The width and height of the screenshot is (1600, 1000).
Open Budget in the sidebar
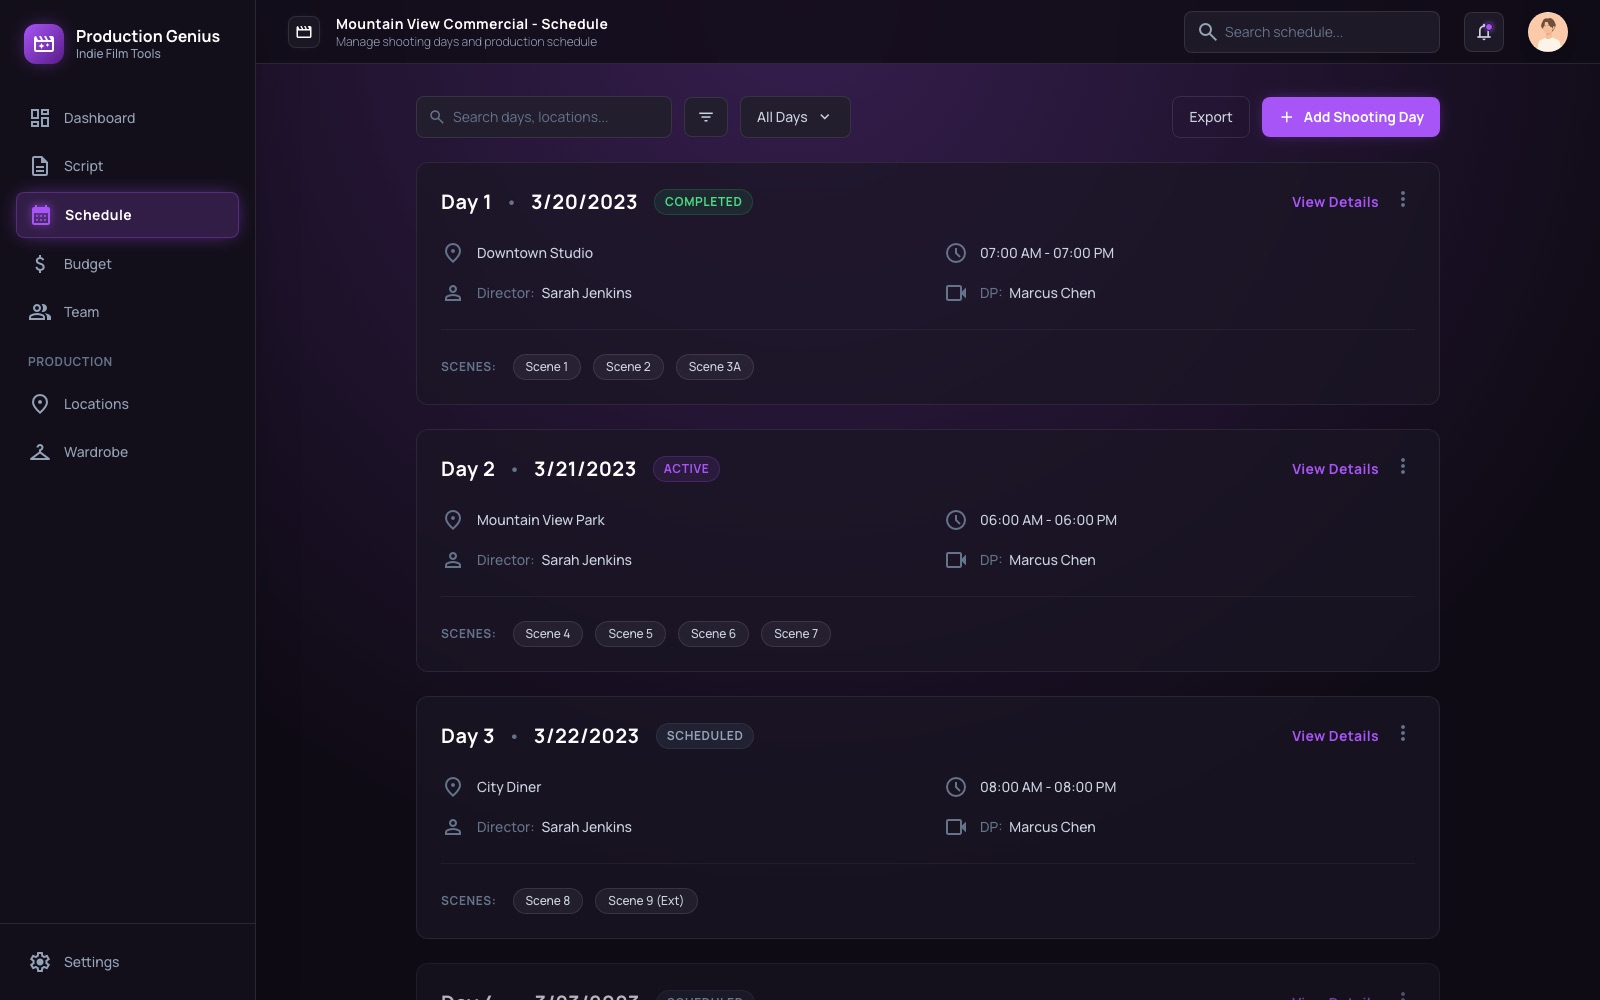point(127,264)
